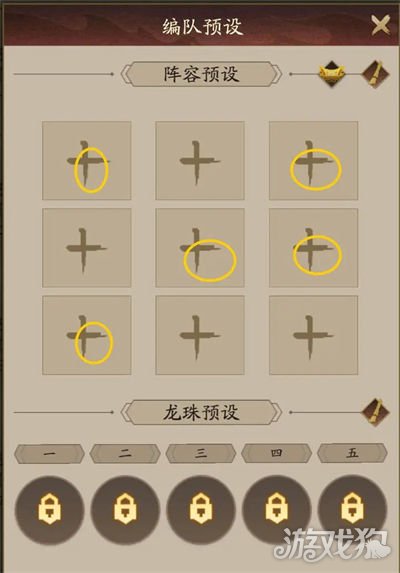Select dragon ball preset tab 一
This screenshot has height=573, width=400.
pos(49,454)
